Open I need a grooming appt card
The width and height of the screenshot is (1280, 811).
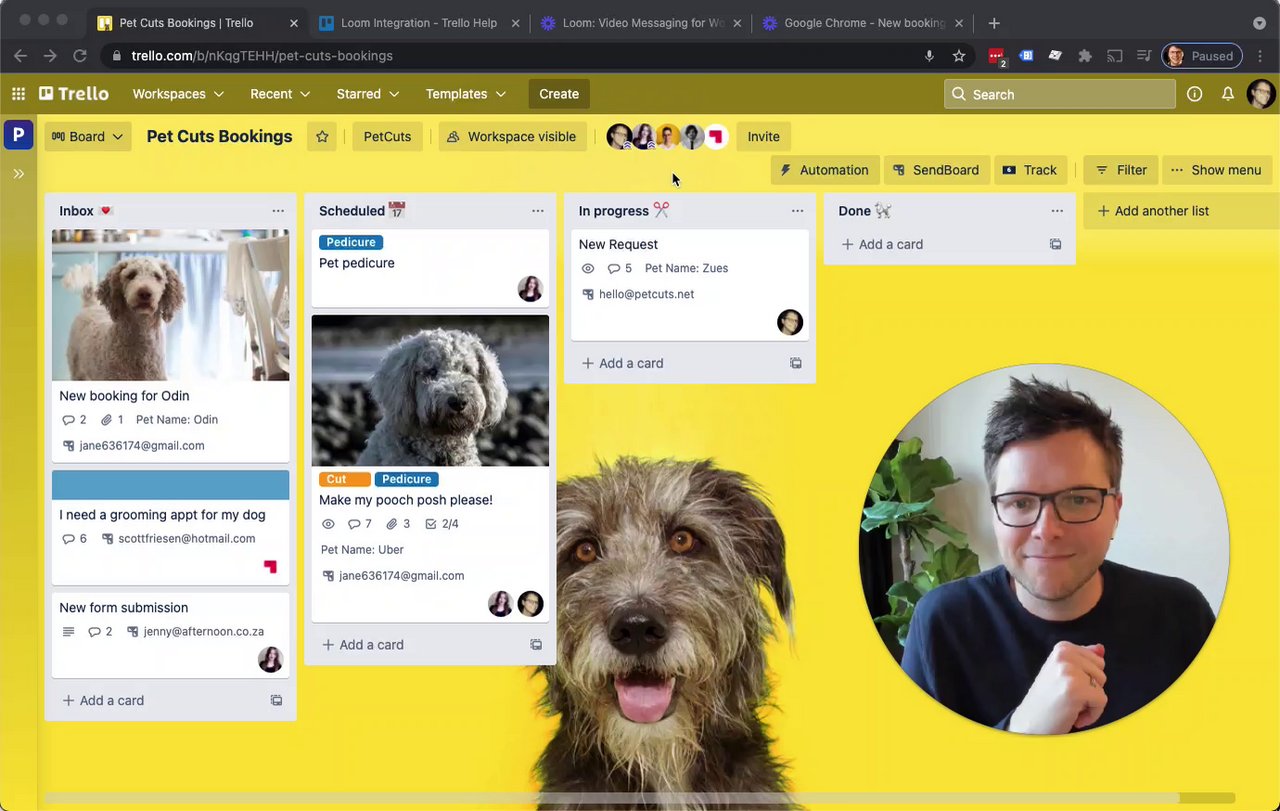pos(171,527)
